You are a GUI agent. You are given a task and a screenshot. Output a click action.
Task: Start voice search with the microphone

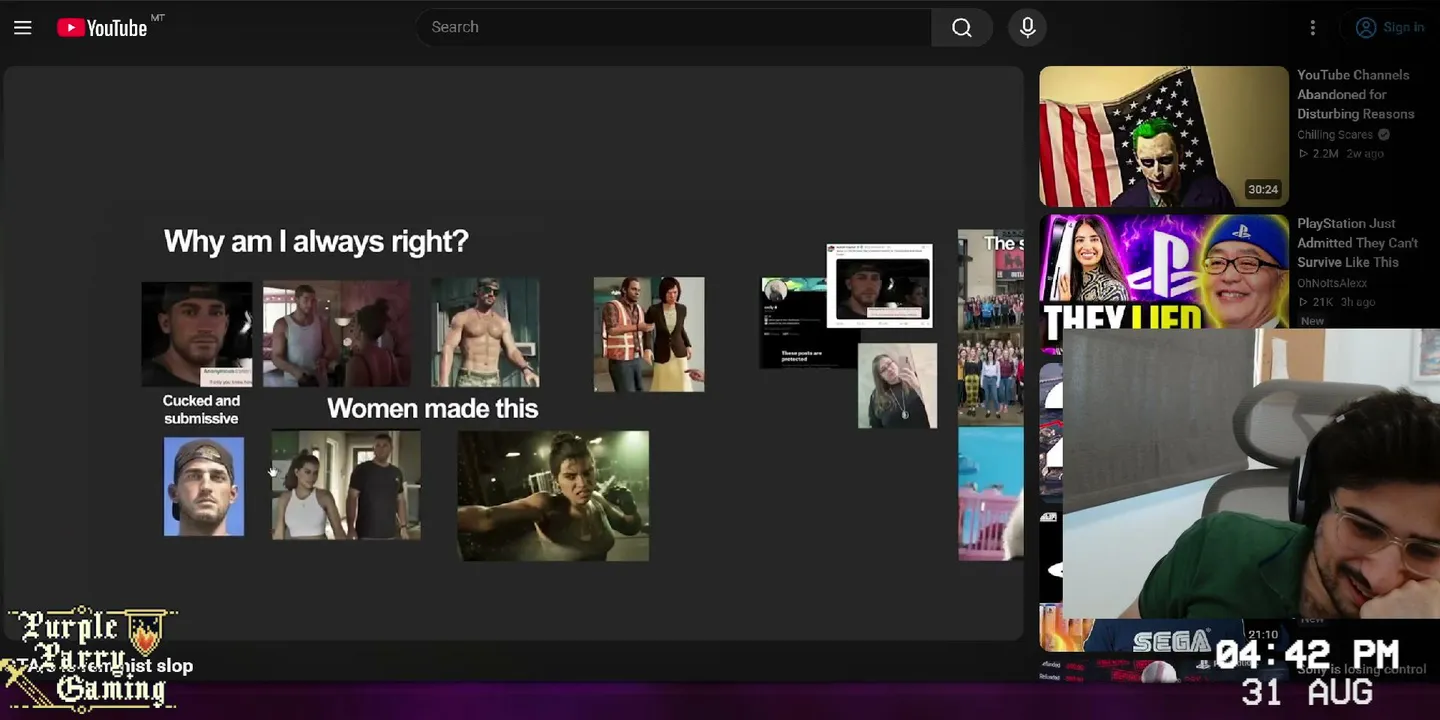[1028, 27]
